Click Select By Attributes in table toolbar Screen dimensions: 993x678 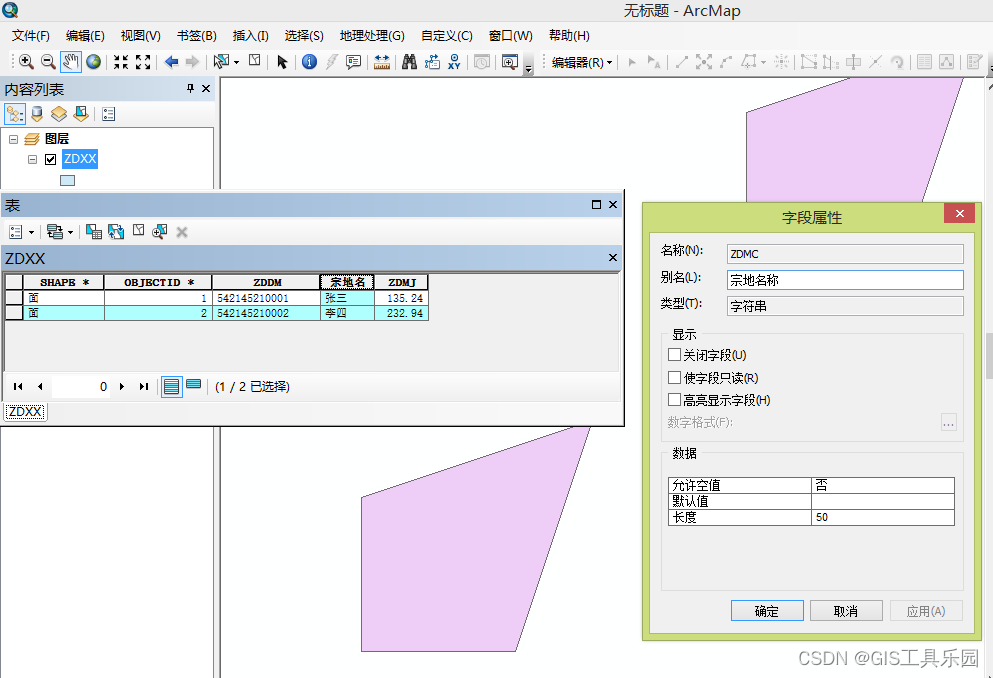pyautogui.click(x=94, y=232)
